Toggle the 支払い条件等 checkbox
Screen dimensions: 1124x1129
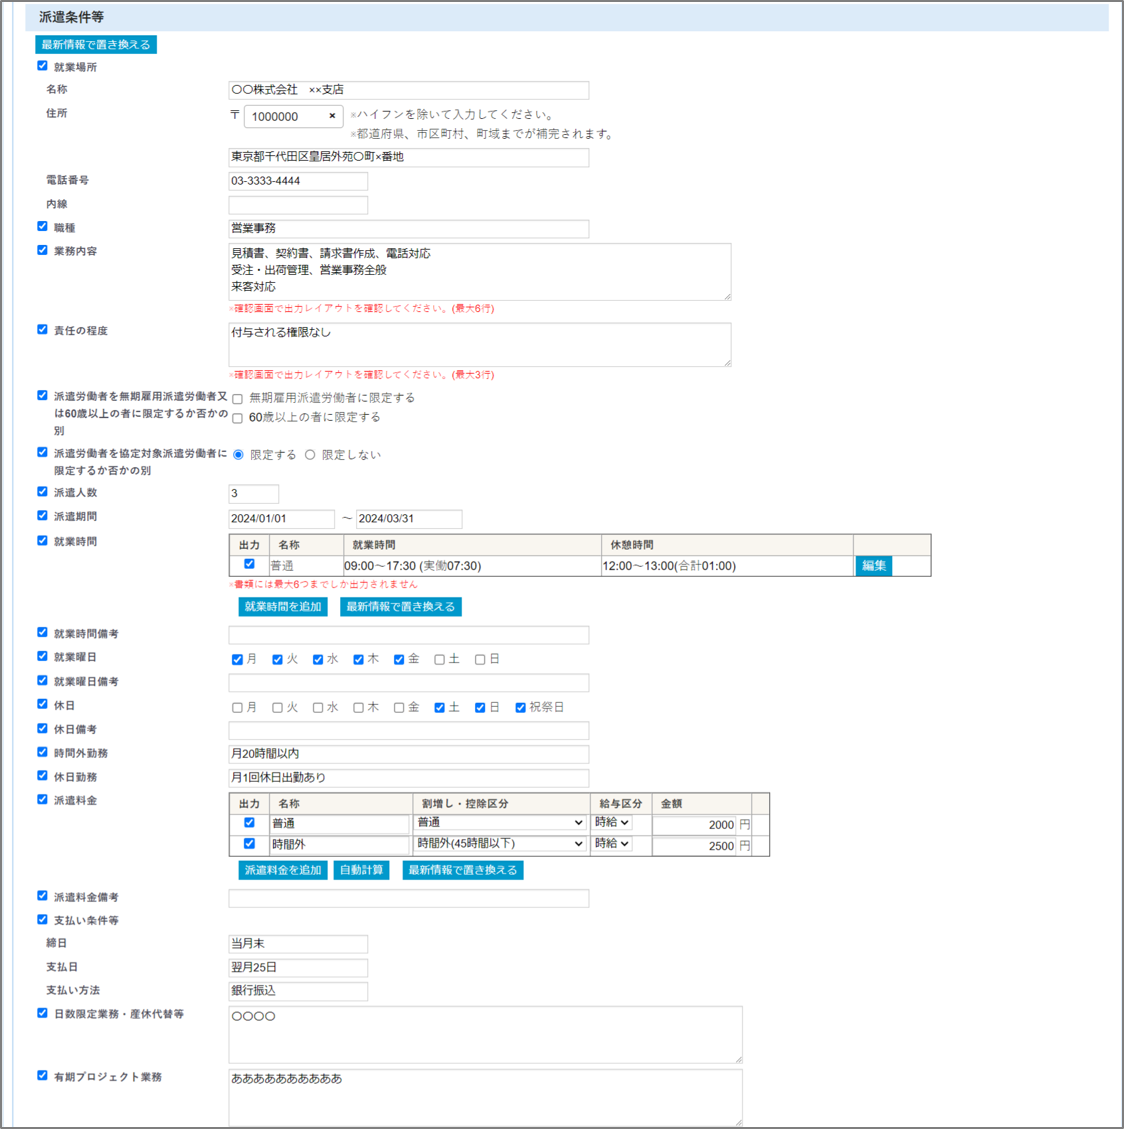[x=42, y=919]
